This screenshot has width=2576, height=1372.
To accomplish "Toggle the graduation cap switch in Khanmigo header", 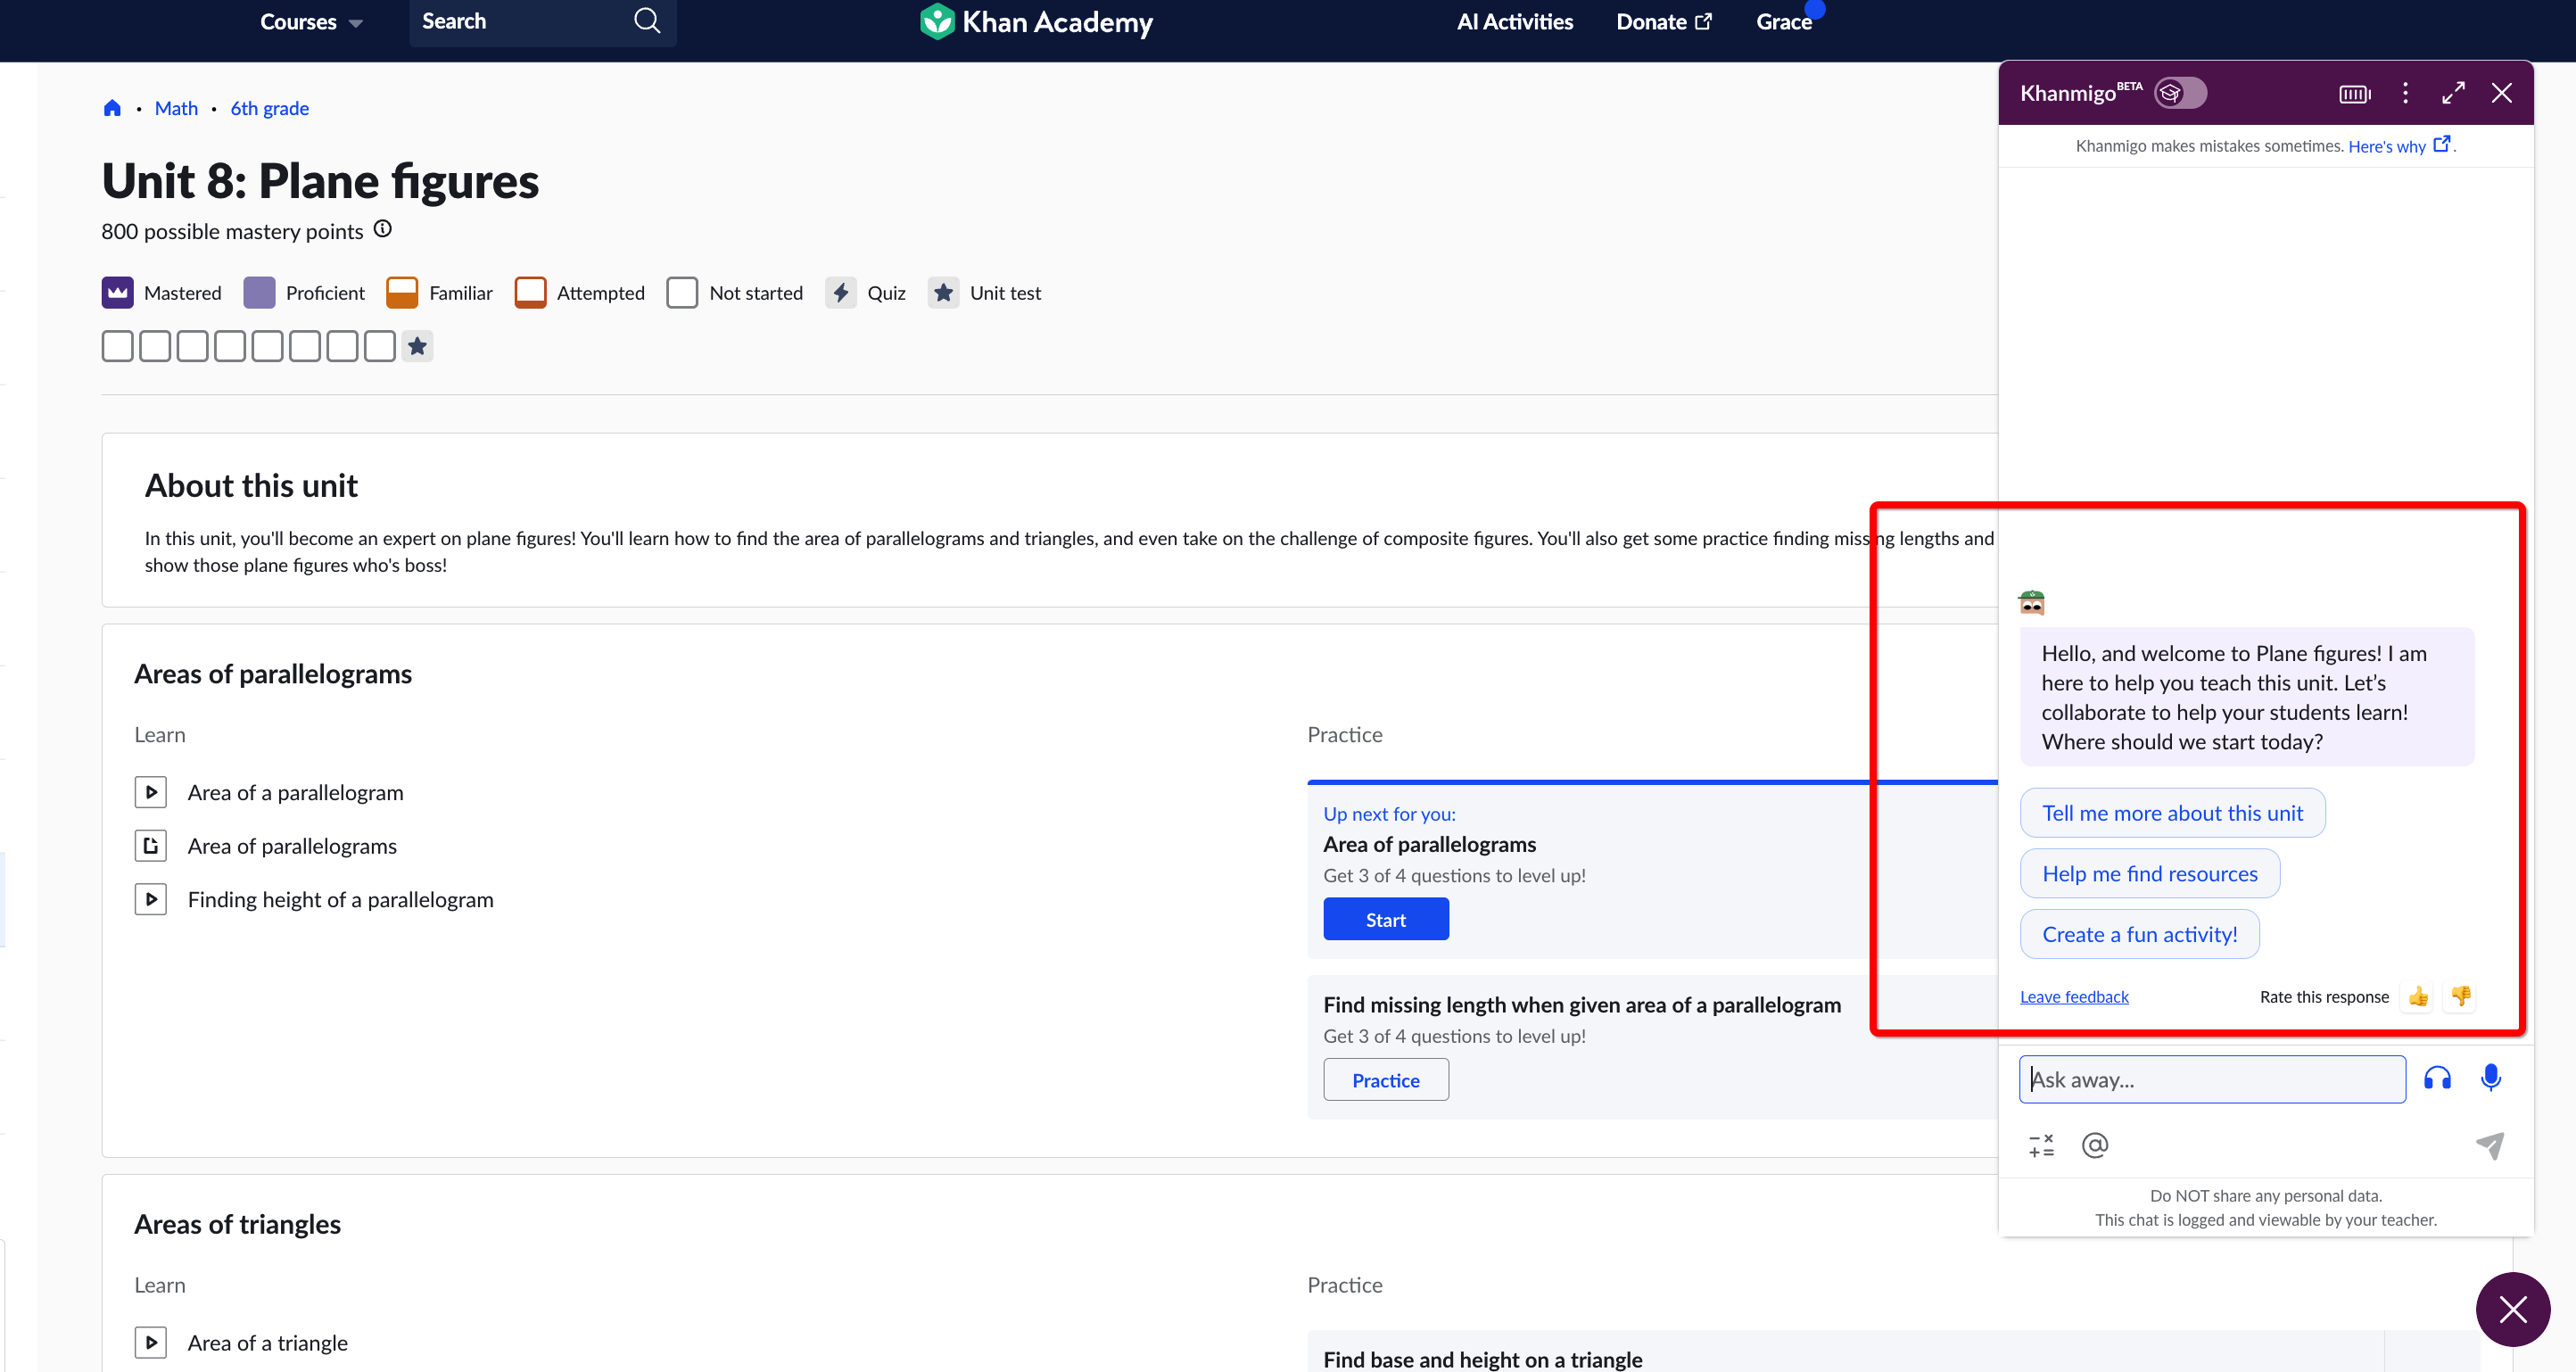I will tap(2180, 93).
